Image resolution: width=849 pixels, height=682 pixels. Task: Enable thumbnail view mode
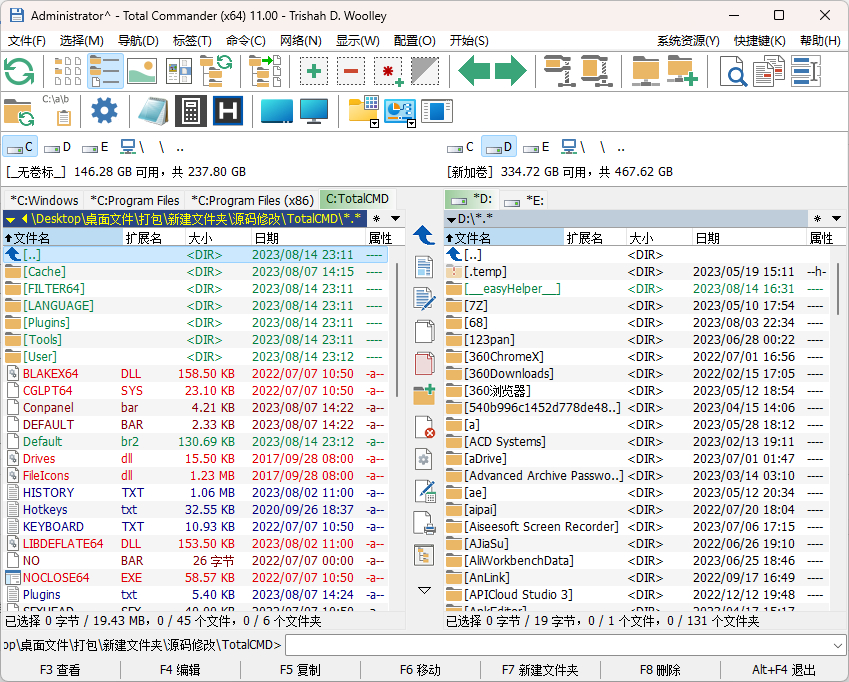click(x=142, y=71)
